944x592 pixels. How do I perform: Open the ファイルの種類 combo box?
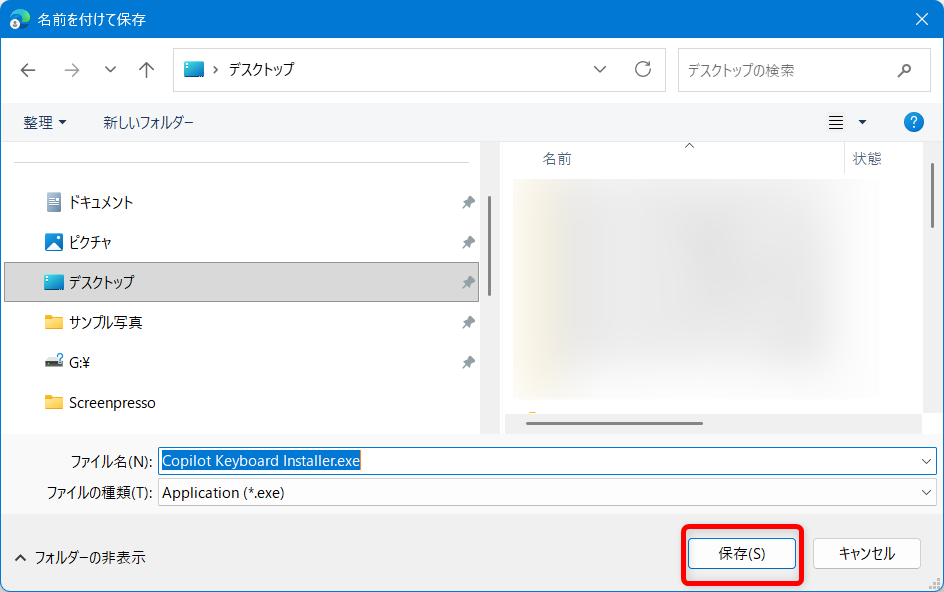(547, 493)
